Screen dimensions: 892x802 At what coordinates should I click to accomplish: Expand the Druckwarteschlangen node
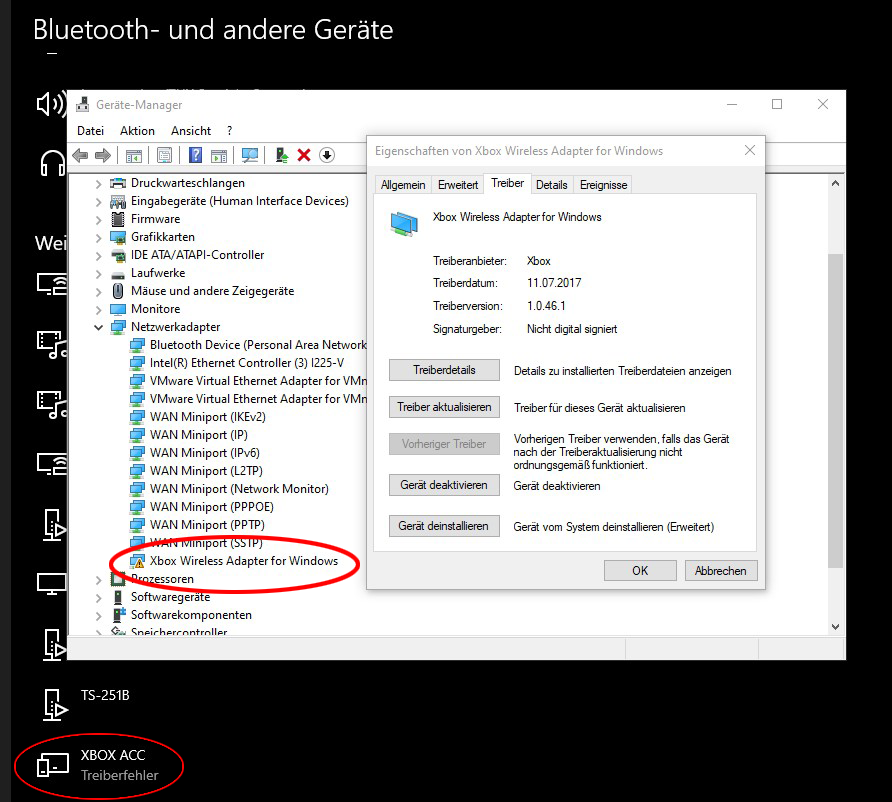98,184
